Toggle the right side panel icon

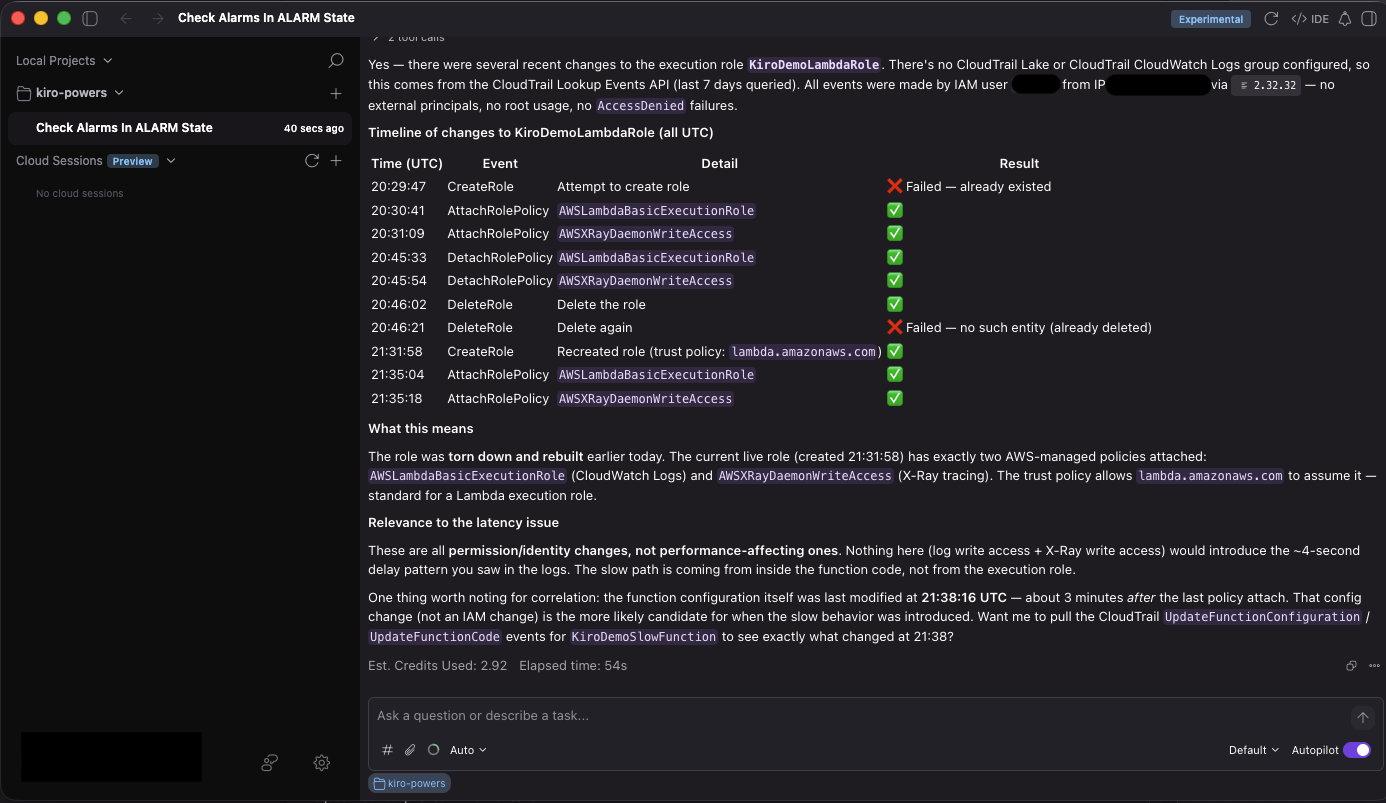click(x=1369, y=18)
